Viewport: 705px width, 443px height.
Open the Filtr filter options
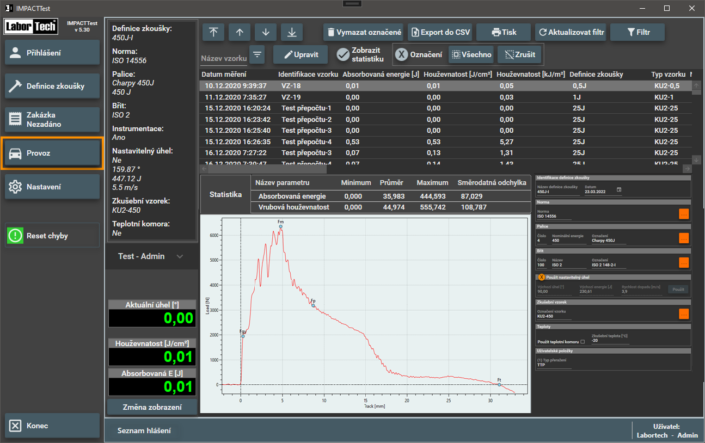click(638, 32)
